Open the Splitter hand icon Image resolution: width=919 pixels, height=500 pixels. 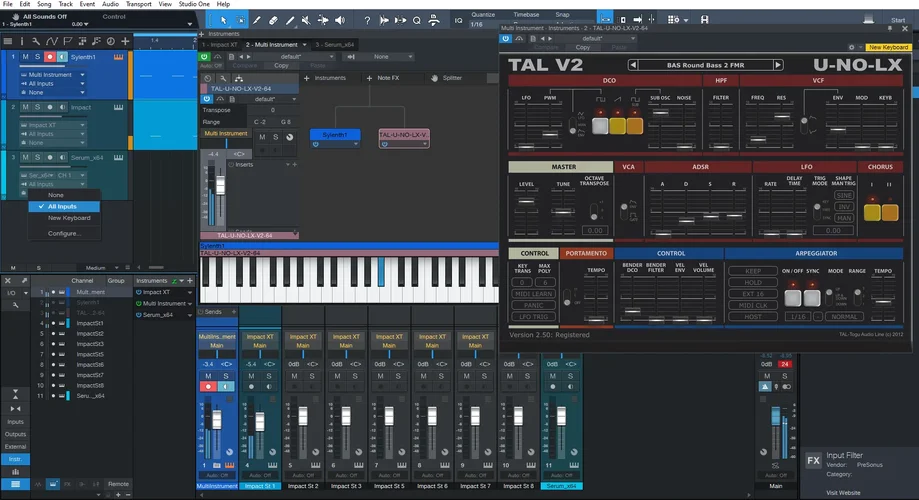click(x=433, y=78)
